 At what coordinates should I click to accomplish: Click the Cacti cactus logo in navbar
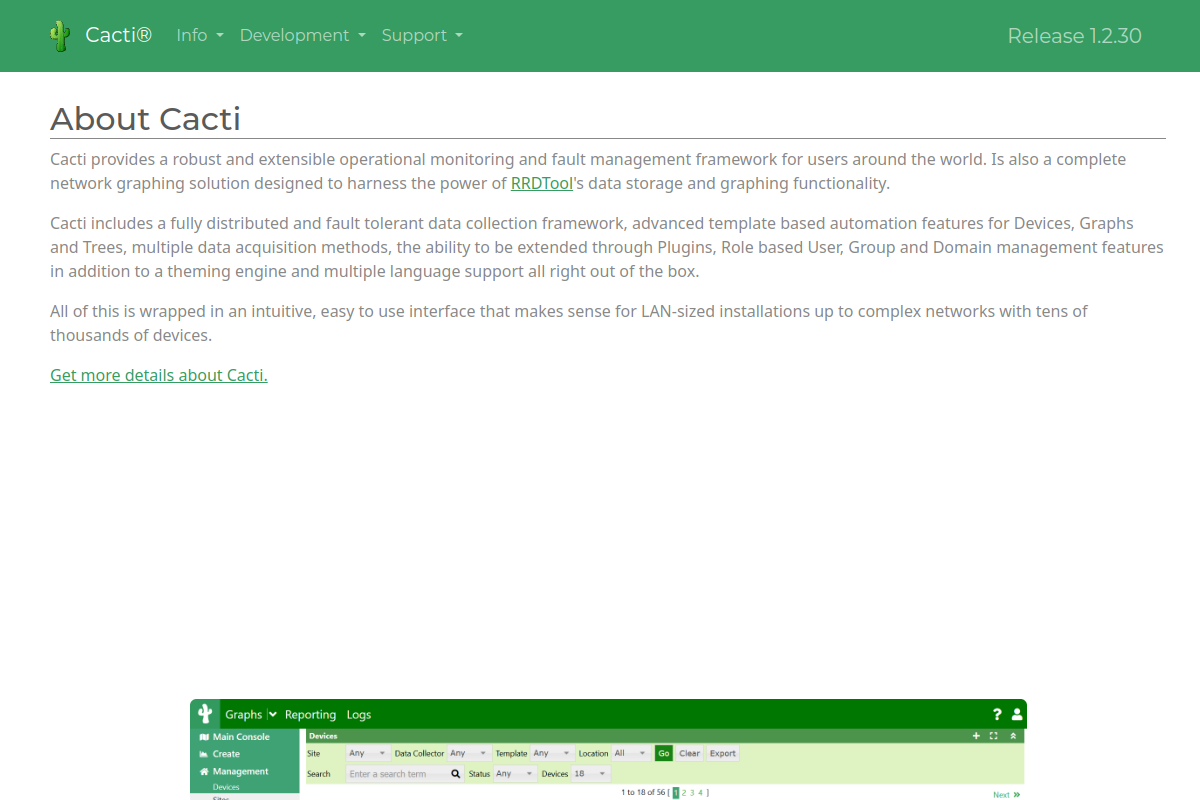coord(60,36)
